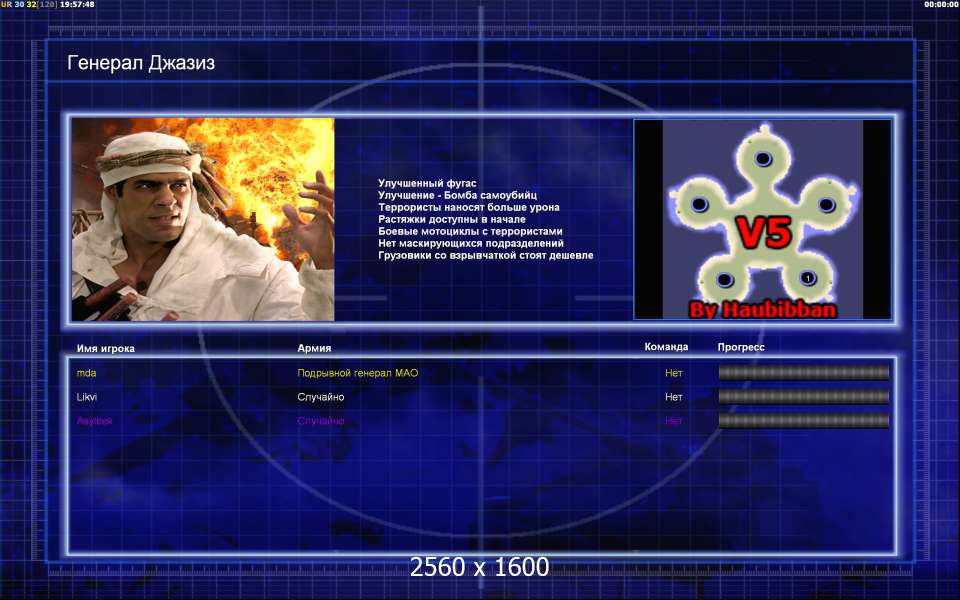Select the topmost start position on map

(x=763, y=159)
